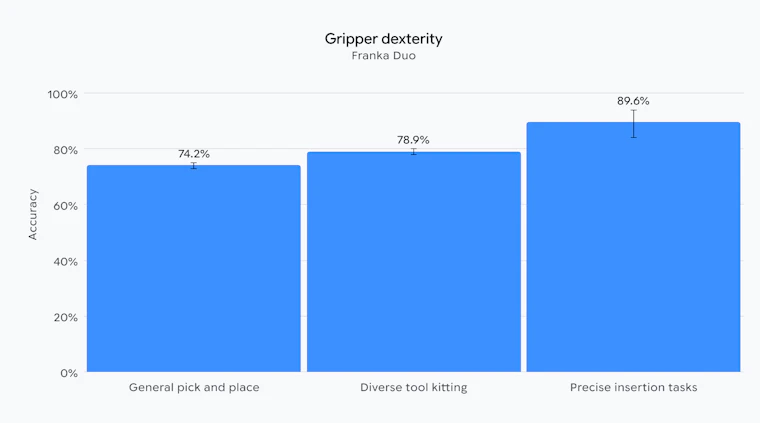Click the Accuracy axis label
Viewport: 760px width, 423px height.
coord(32,214)
